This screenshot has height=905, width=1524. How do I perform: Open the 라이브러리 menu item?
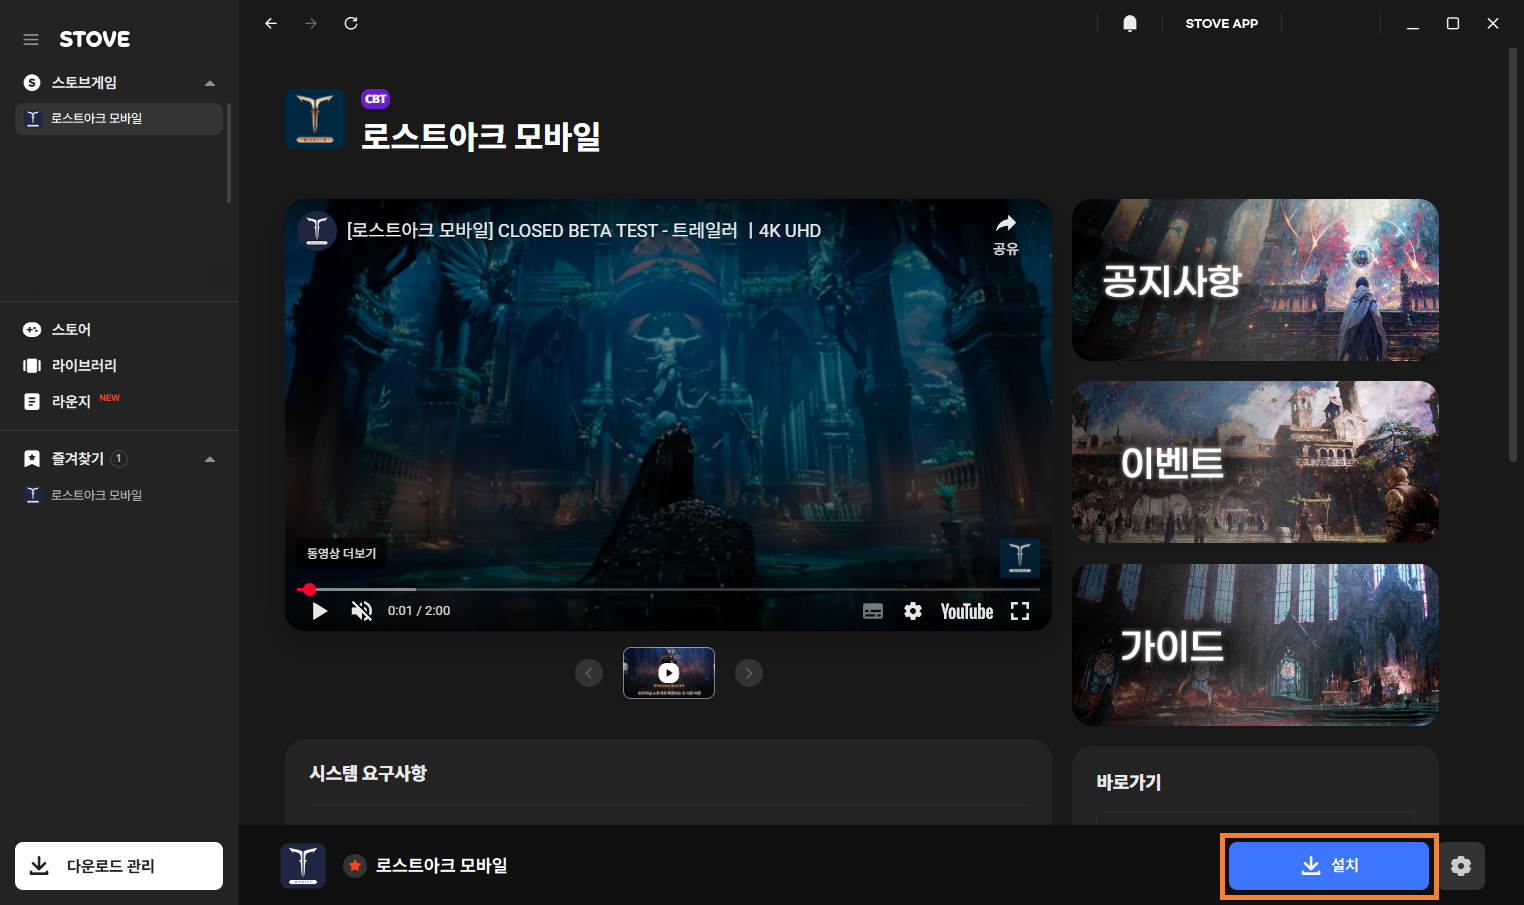pyautogui.click(x=83, y=365)
